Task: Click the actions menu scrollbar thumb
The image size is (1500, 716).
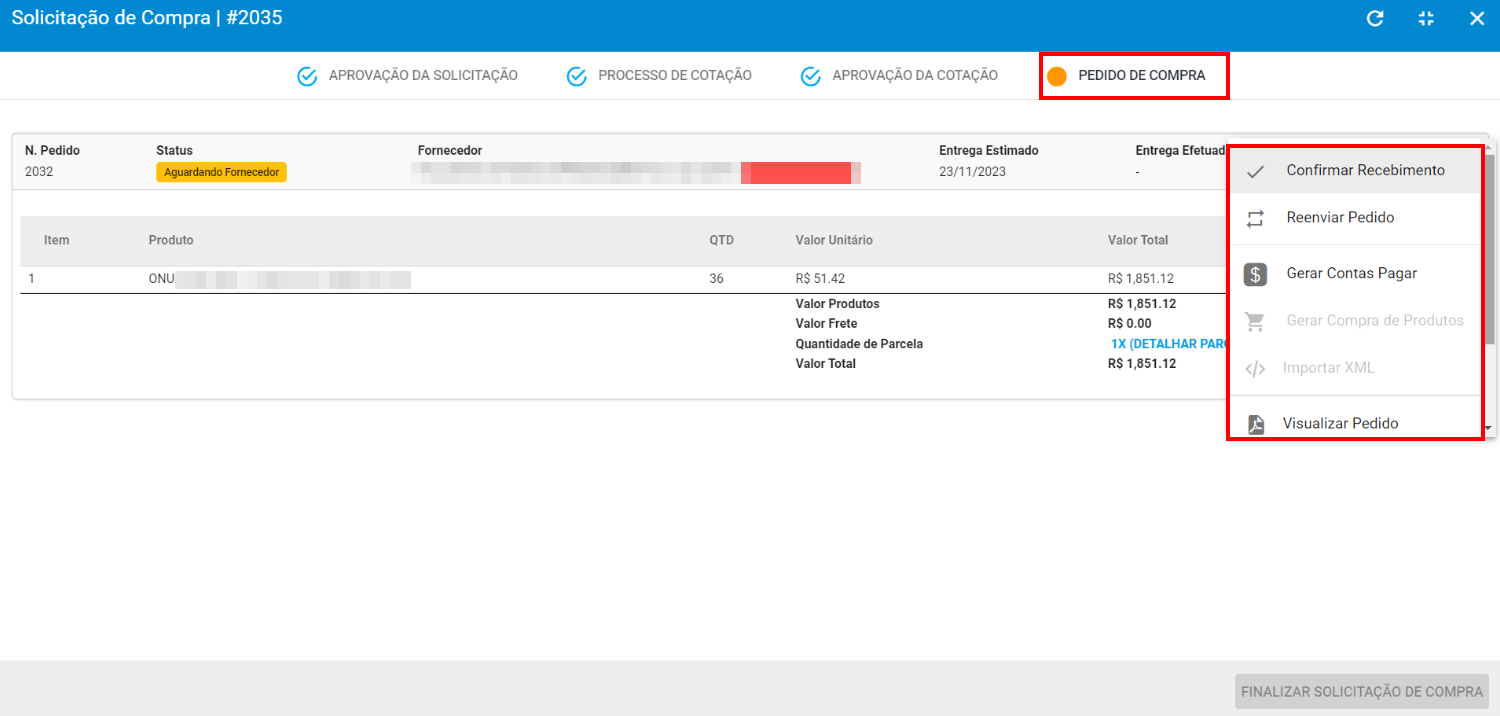Action: [x=1490, y=250]
